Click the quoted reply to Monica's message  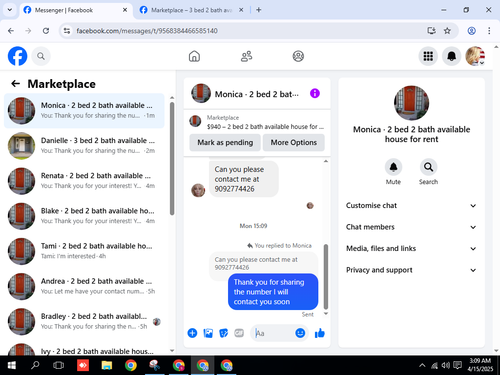click(263, 263)
